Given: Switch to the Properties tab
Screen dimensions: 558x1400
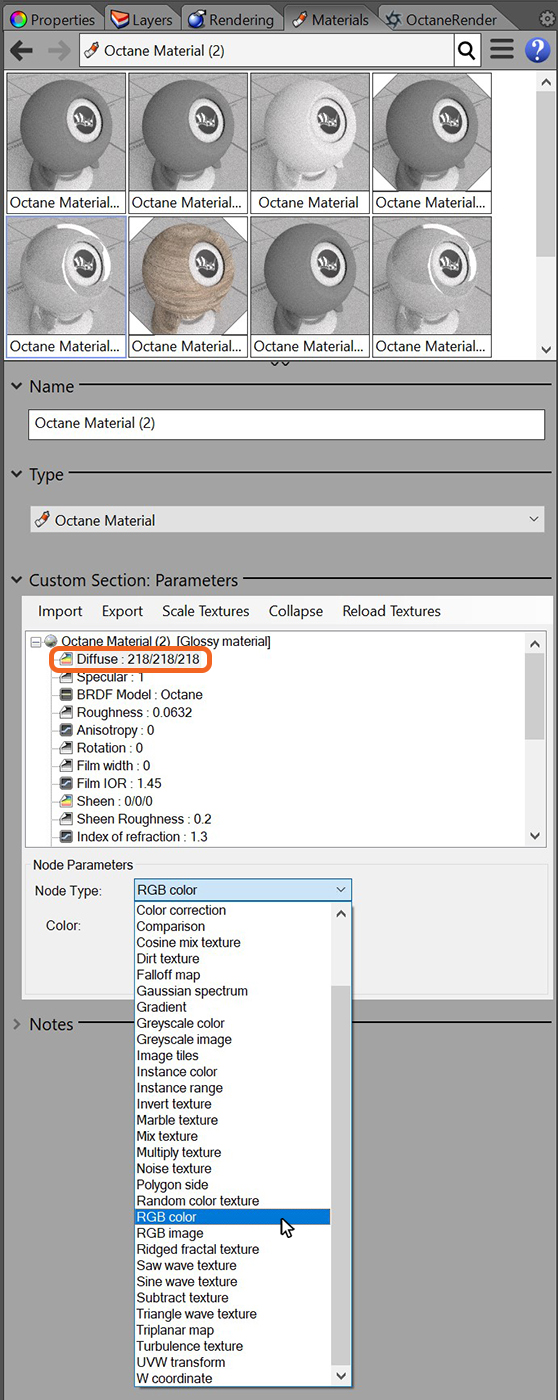Looking at the screenshot, I should tap(52, 19).
